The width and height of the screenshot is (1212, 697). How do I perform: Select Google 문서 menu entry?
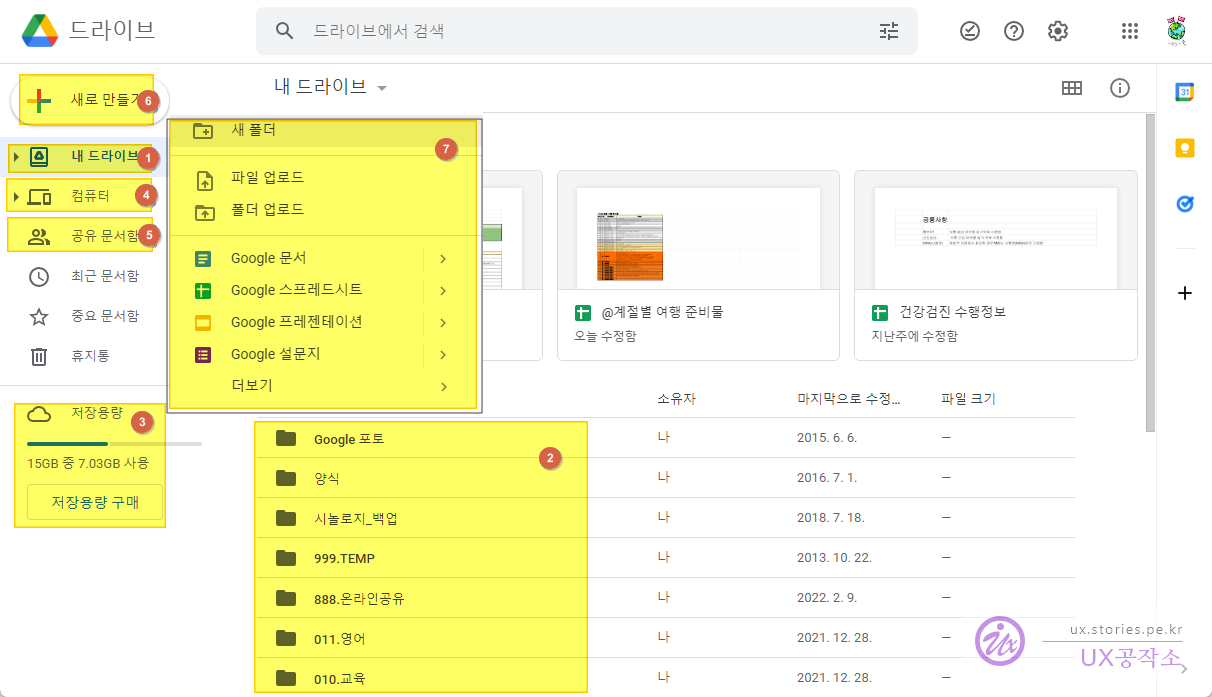point(324,258)
